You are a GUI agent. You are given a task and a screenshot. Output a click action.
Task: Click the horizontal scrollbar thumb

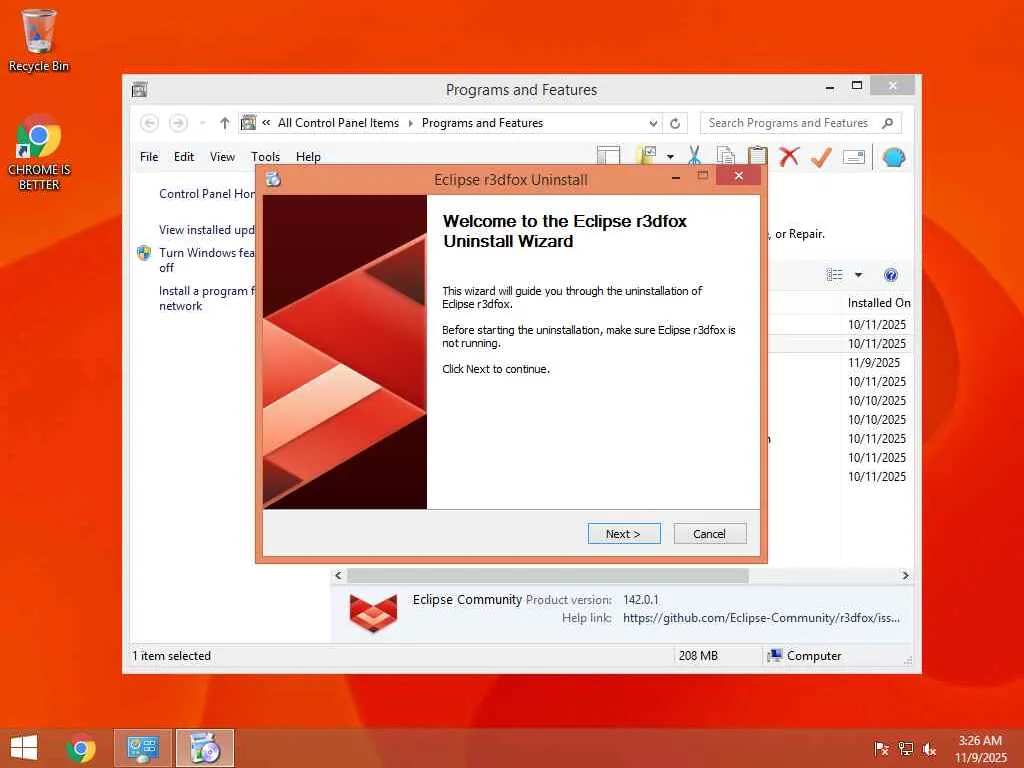pos(547,575)
